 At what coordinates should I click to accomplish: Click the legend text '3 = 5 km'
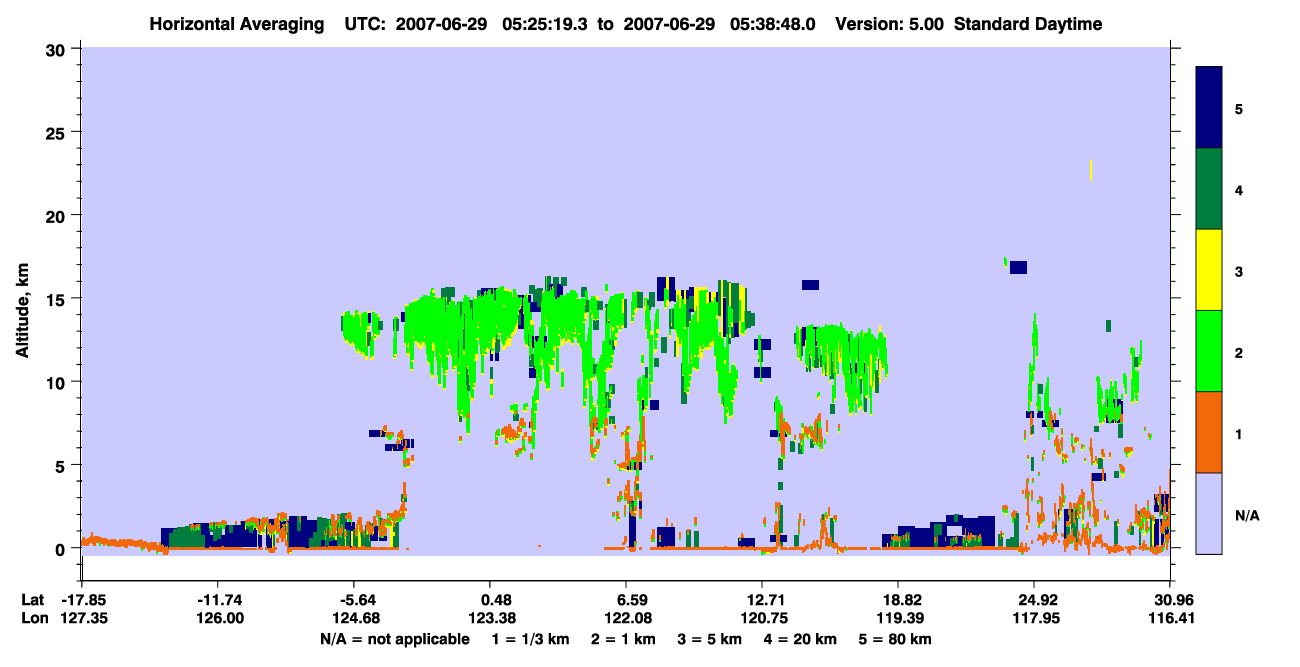(x=711, y=639)
